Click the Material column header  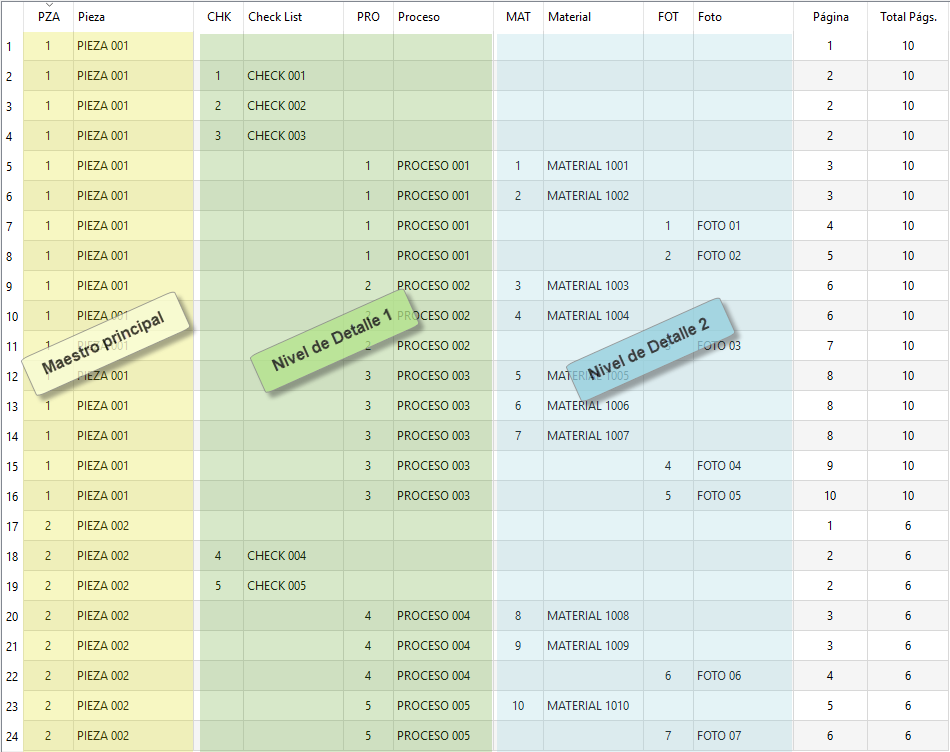point(569,17)
